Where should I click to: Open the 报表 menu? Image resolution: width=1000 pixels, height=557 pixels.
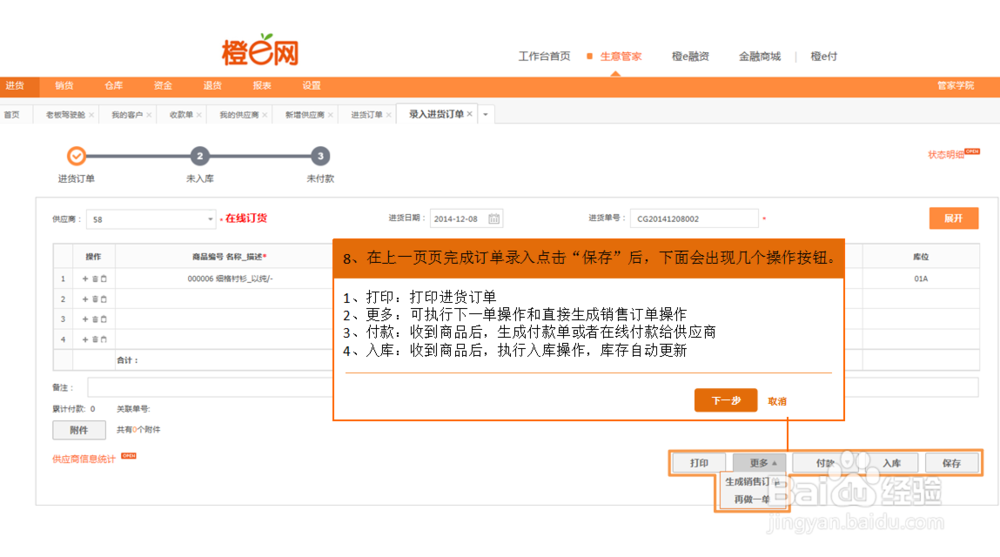click(x=261, y=85)
